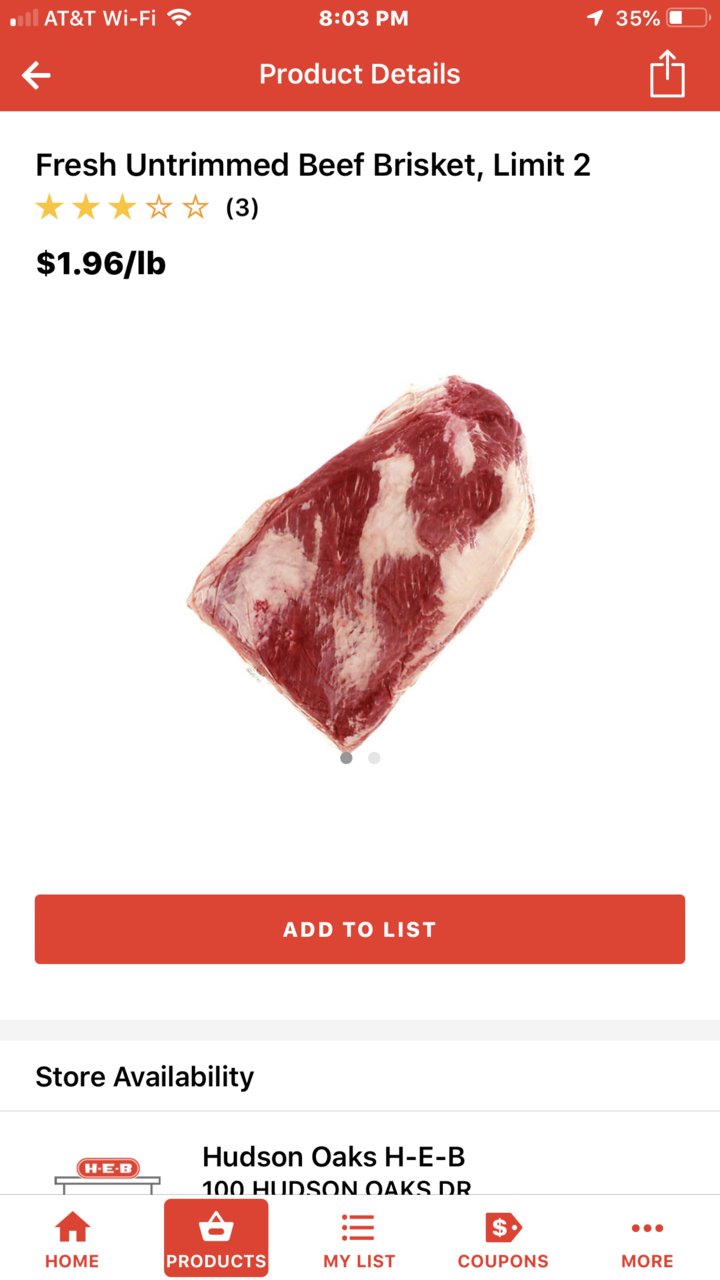Screen dimensions: 720x1280
Task: Tap the three-star rating stars
Action: point(122,208)
